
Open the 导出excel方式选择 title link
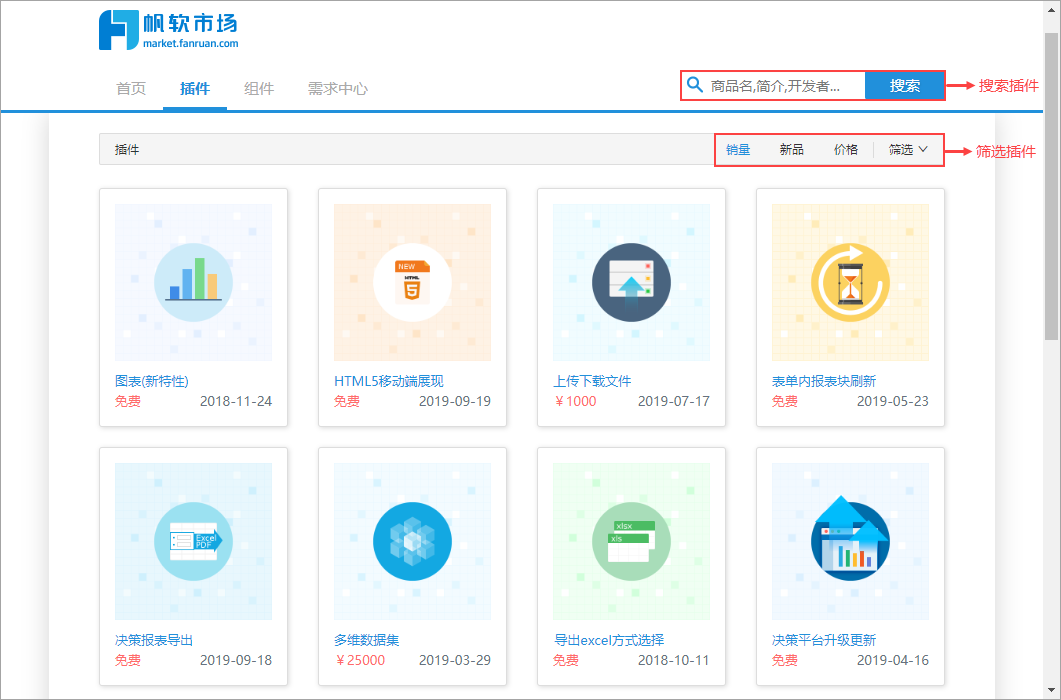point(609,640)
